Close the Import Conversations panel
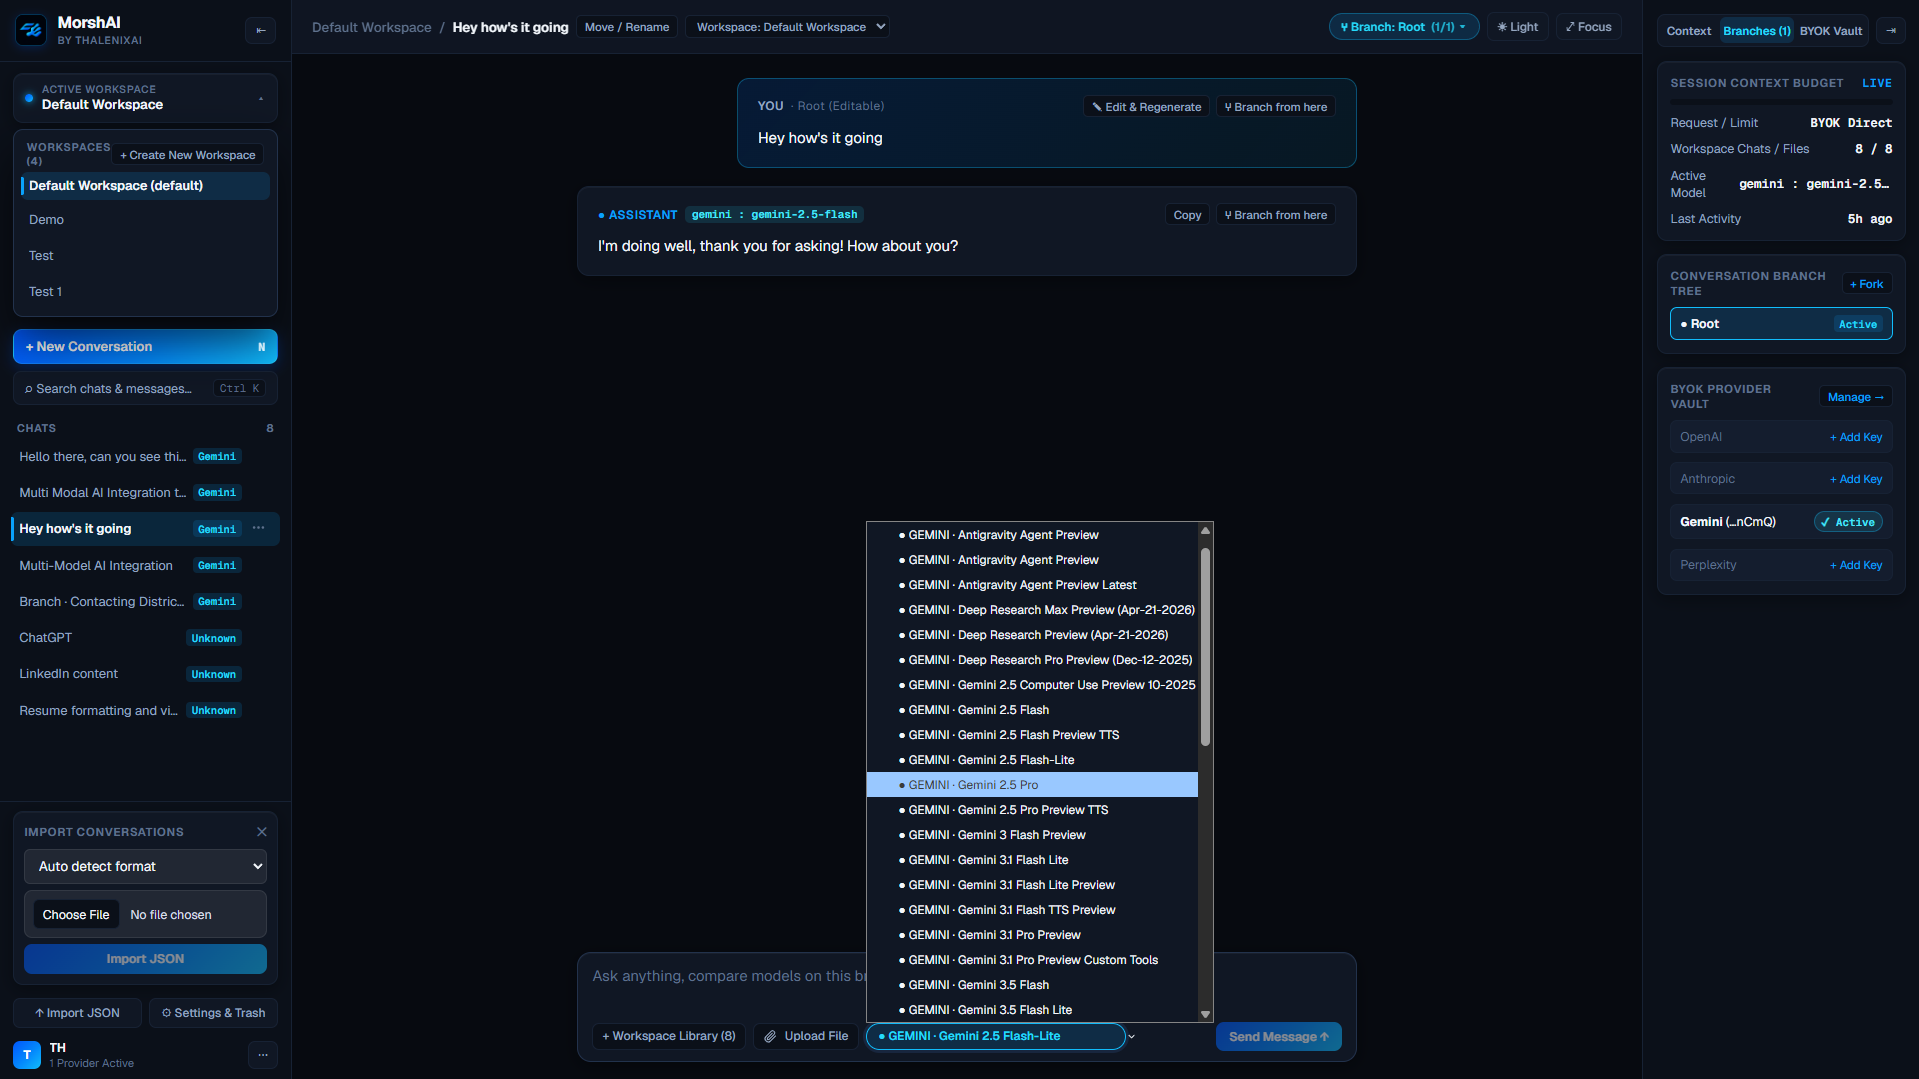 click(262, 832)
